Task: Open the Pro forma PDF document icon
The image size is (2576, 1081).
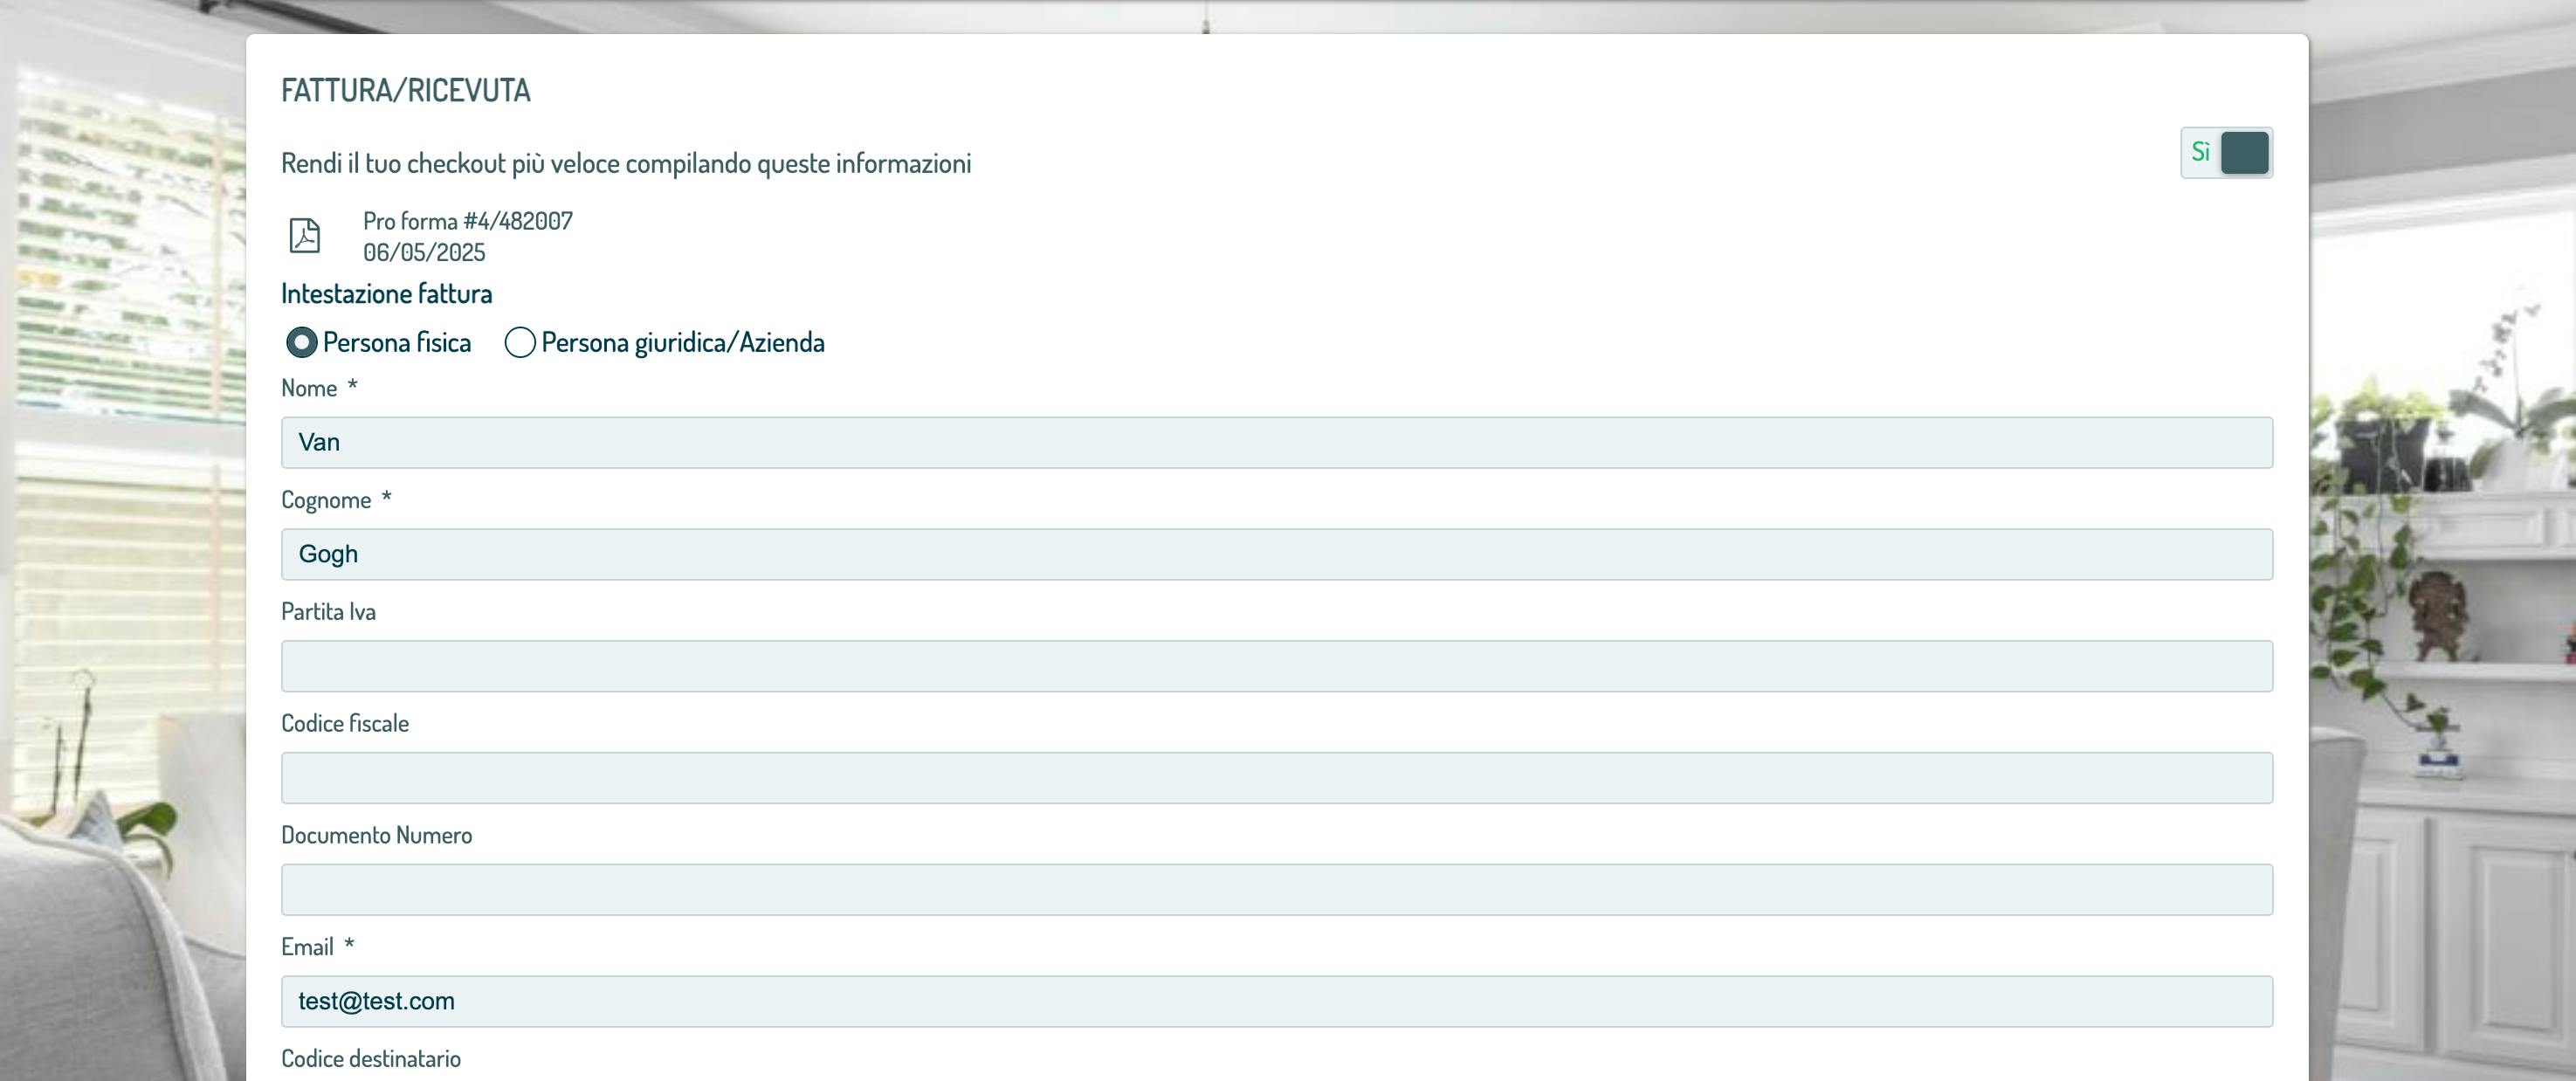Action: point(304,236)
